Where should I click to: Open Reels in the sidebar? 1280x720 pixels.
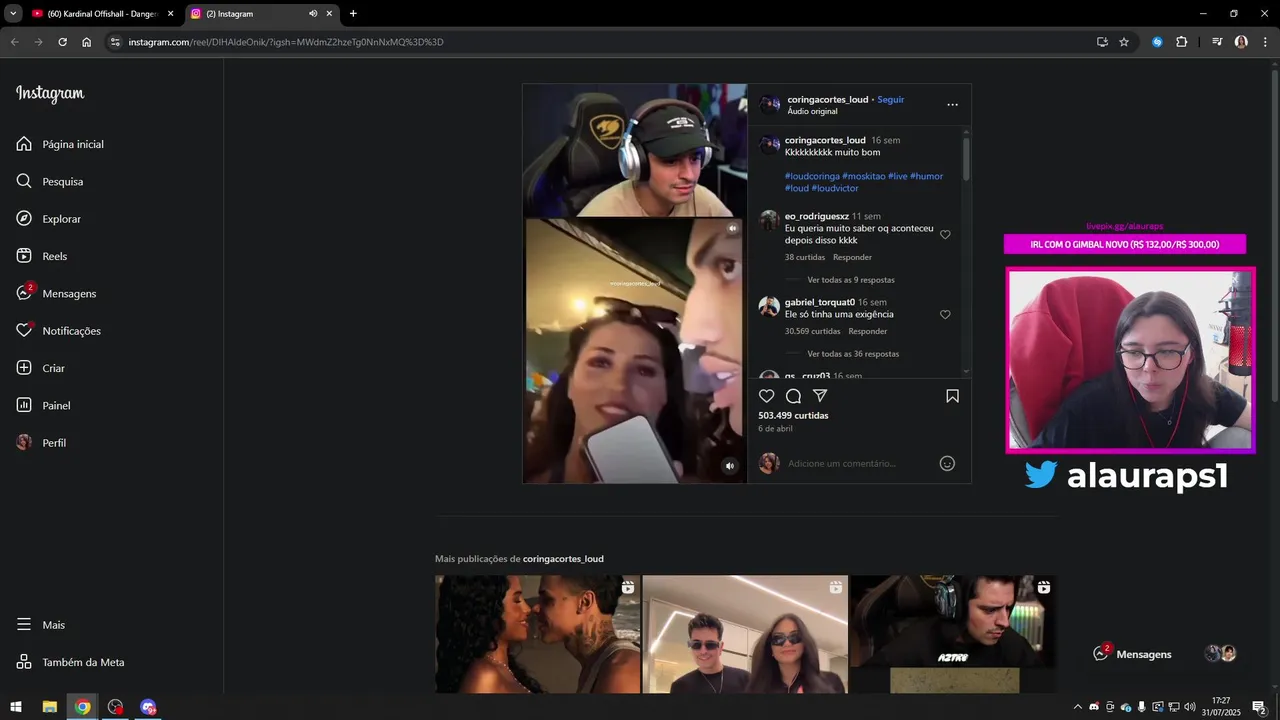point(42,256)
